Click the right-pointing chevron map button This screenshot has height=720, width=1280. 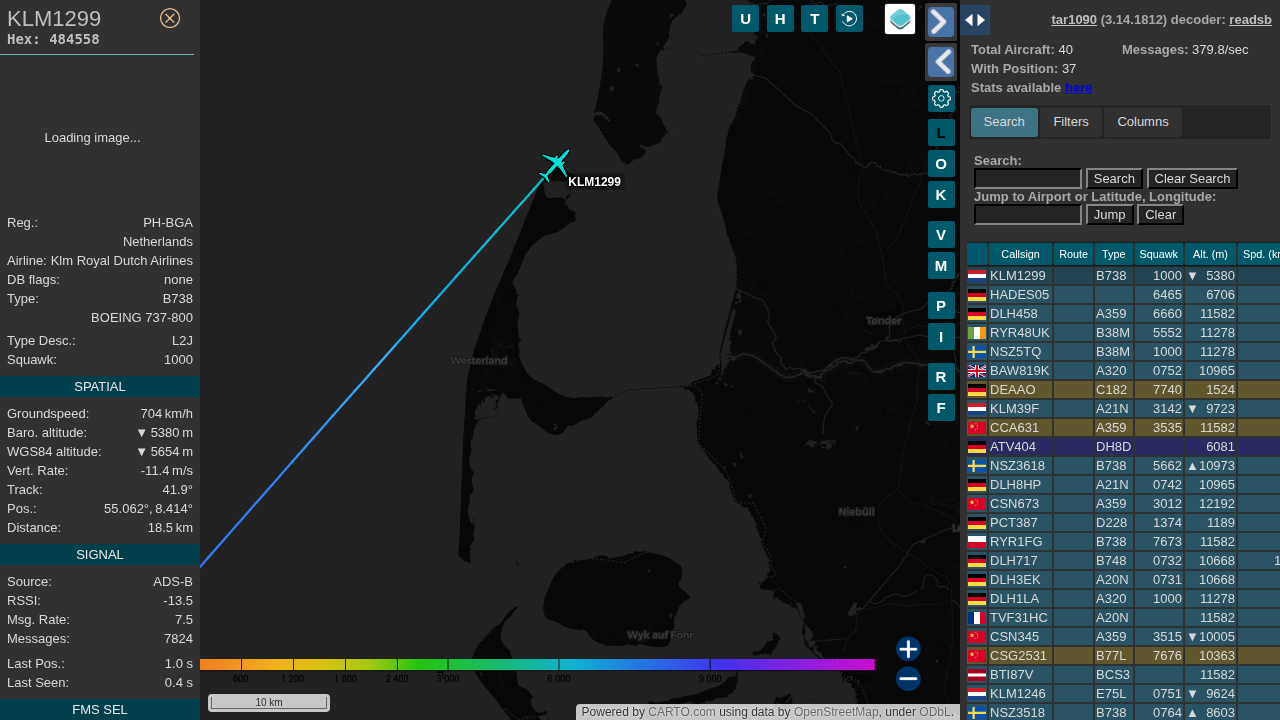(x=941, y=22)
